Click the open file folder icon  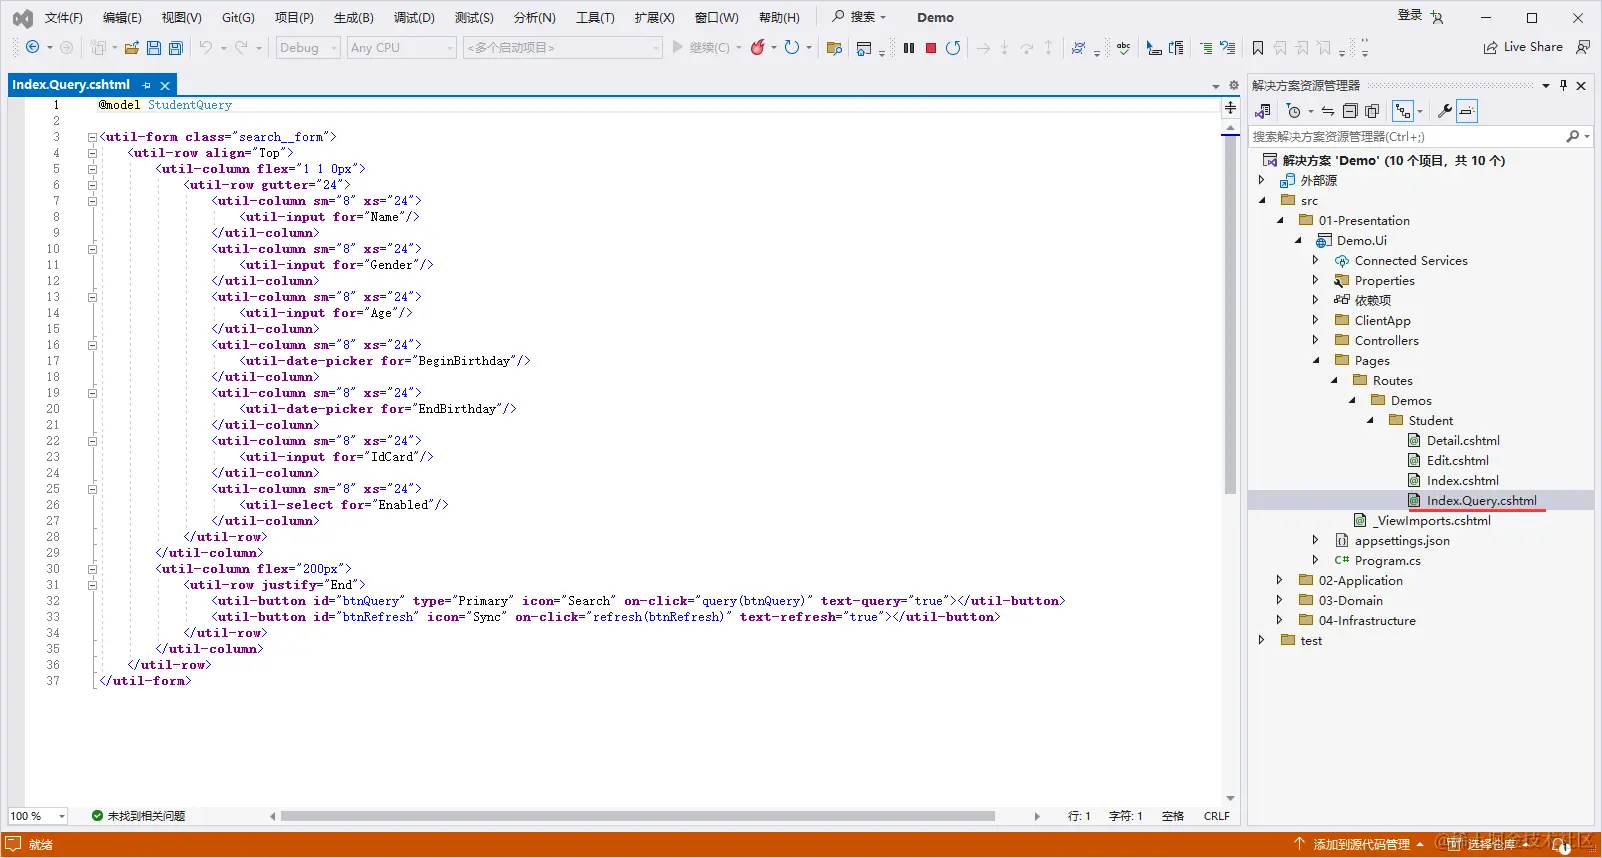coord(131,47)
